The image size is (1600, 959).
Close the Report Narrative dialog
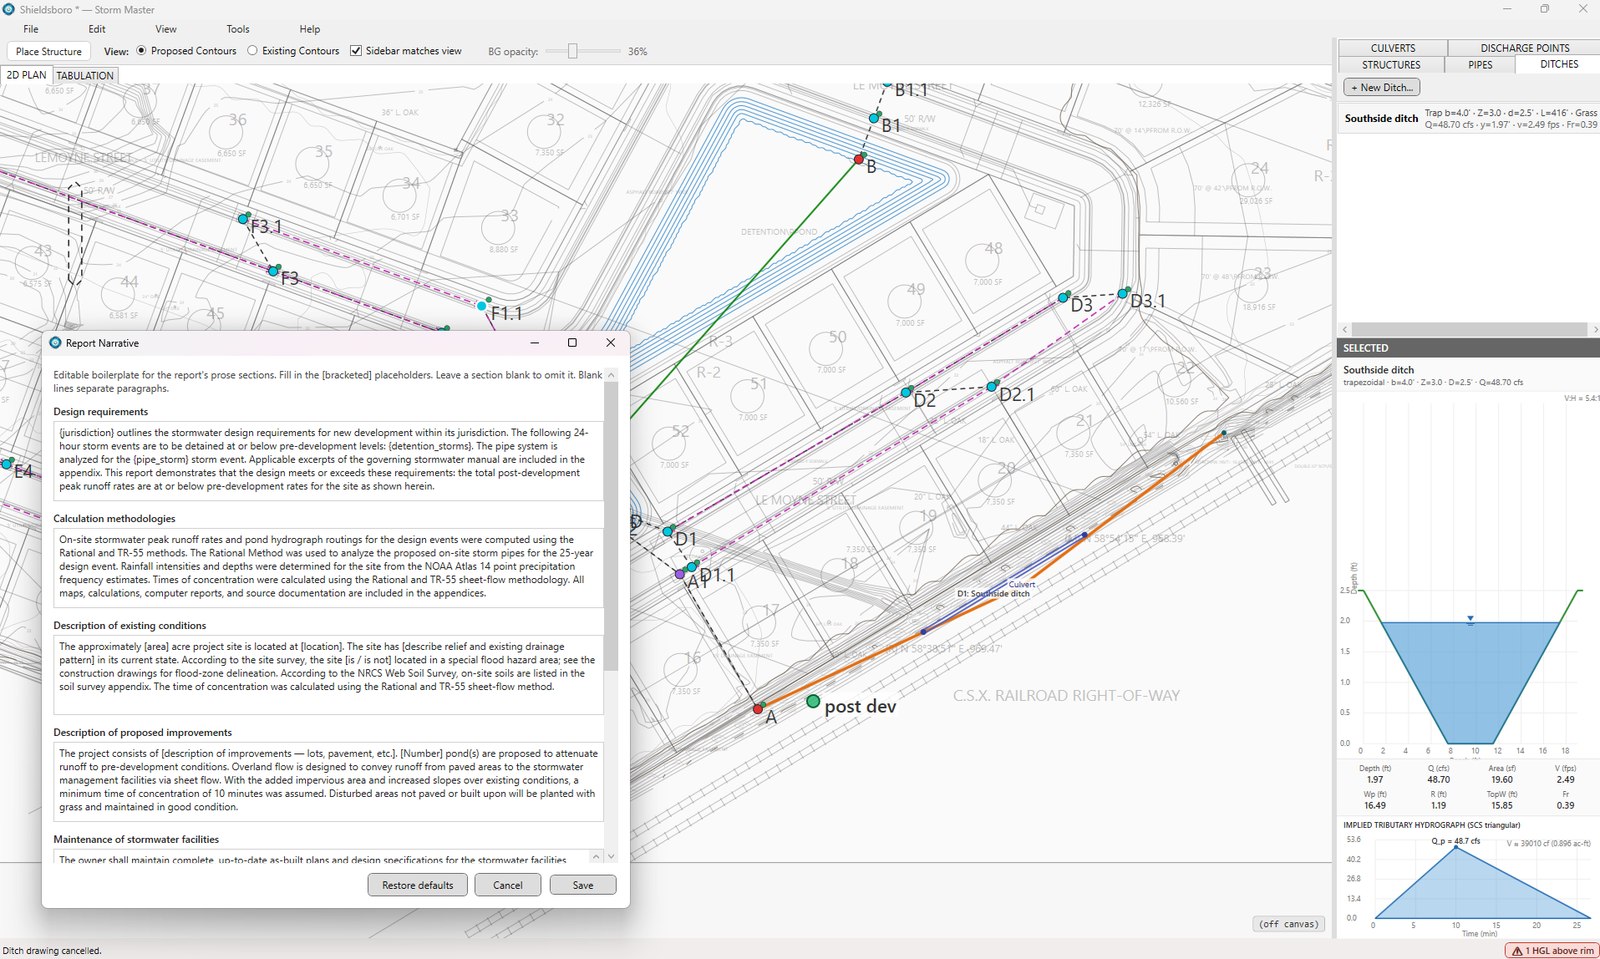pos(610,343)
